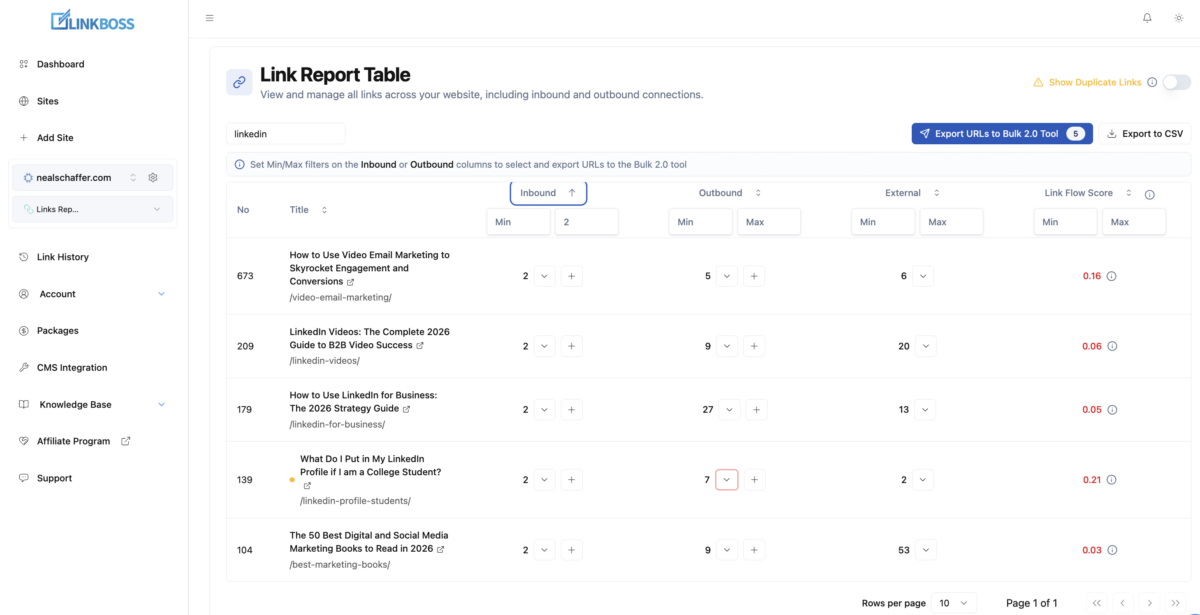Screen dimensions: 1200x615
Task: Add inbound link with plus for row 139
Action: click(x=571, y=480)
